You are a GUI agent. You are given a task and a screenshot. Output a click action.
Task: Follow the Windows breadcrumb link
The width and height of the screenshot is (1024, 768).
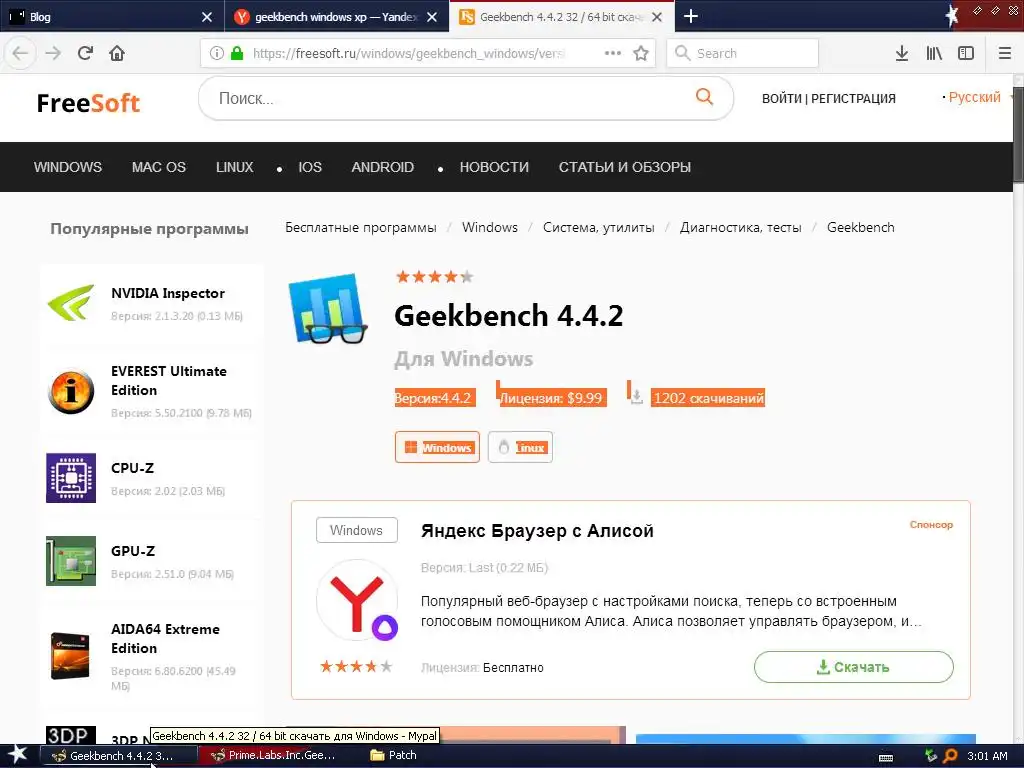[x=490, y=227]
